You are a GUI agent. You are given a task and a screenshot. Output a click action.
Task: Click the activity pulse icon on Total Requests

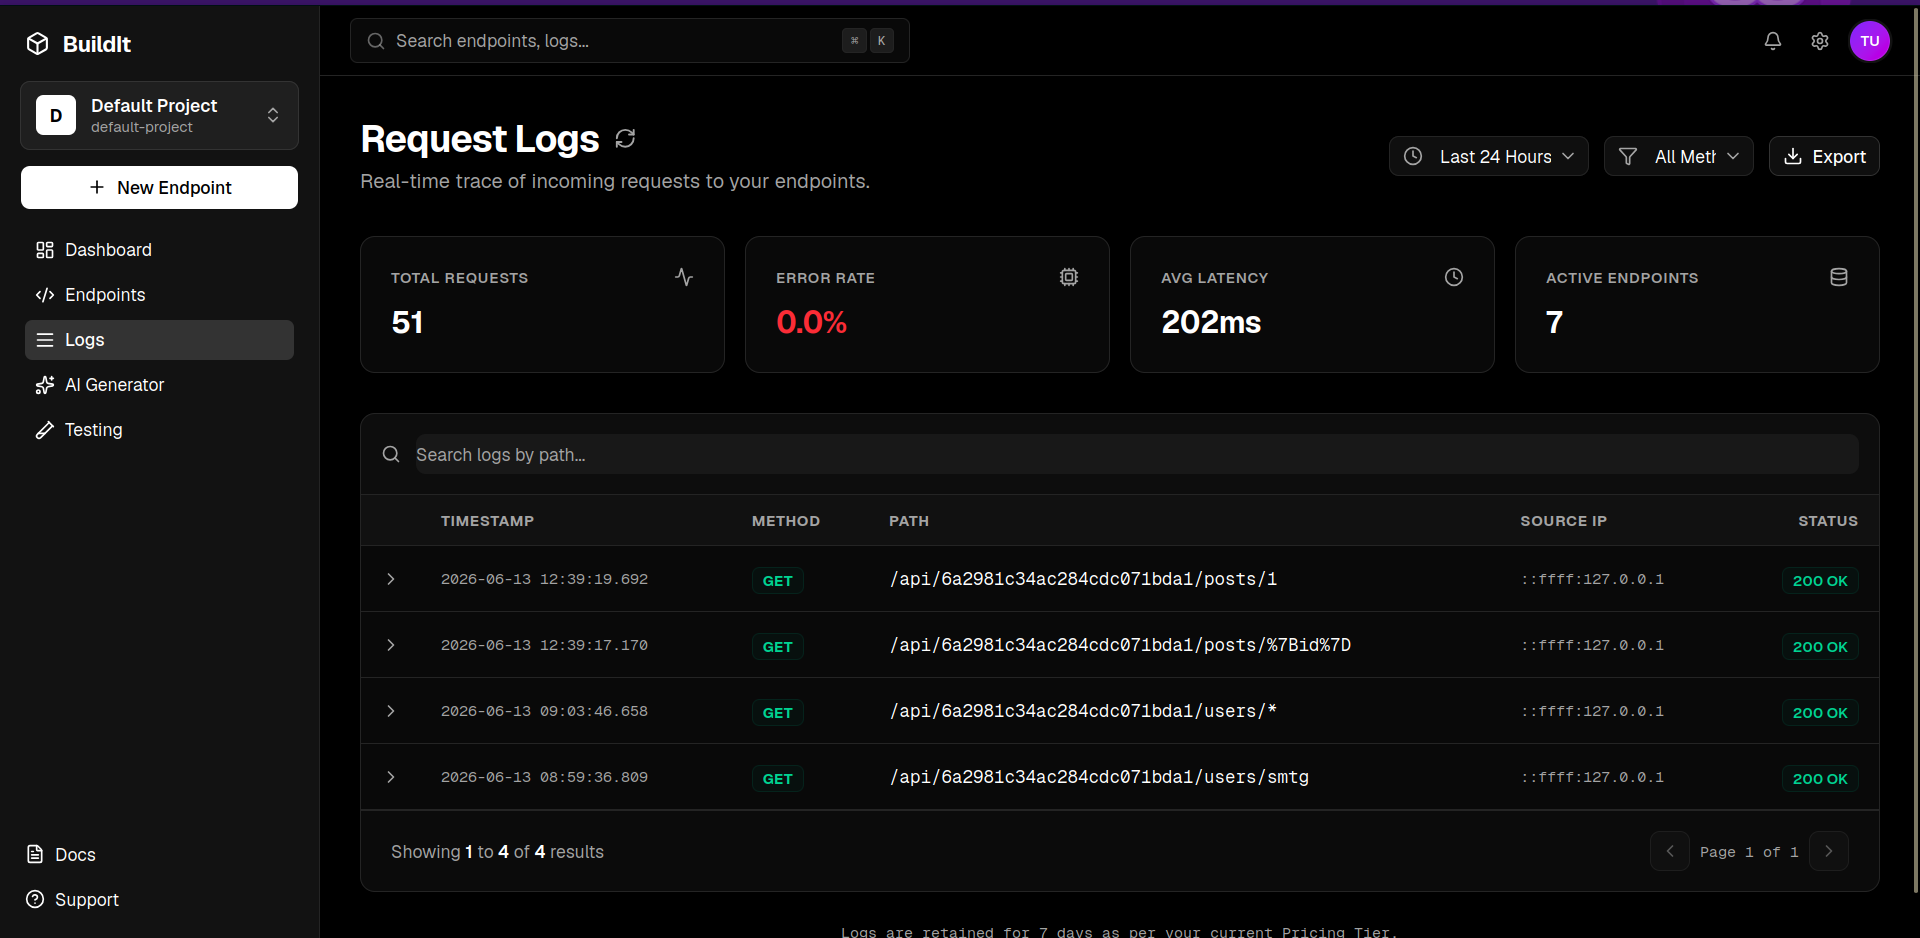tap(684, 277)
